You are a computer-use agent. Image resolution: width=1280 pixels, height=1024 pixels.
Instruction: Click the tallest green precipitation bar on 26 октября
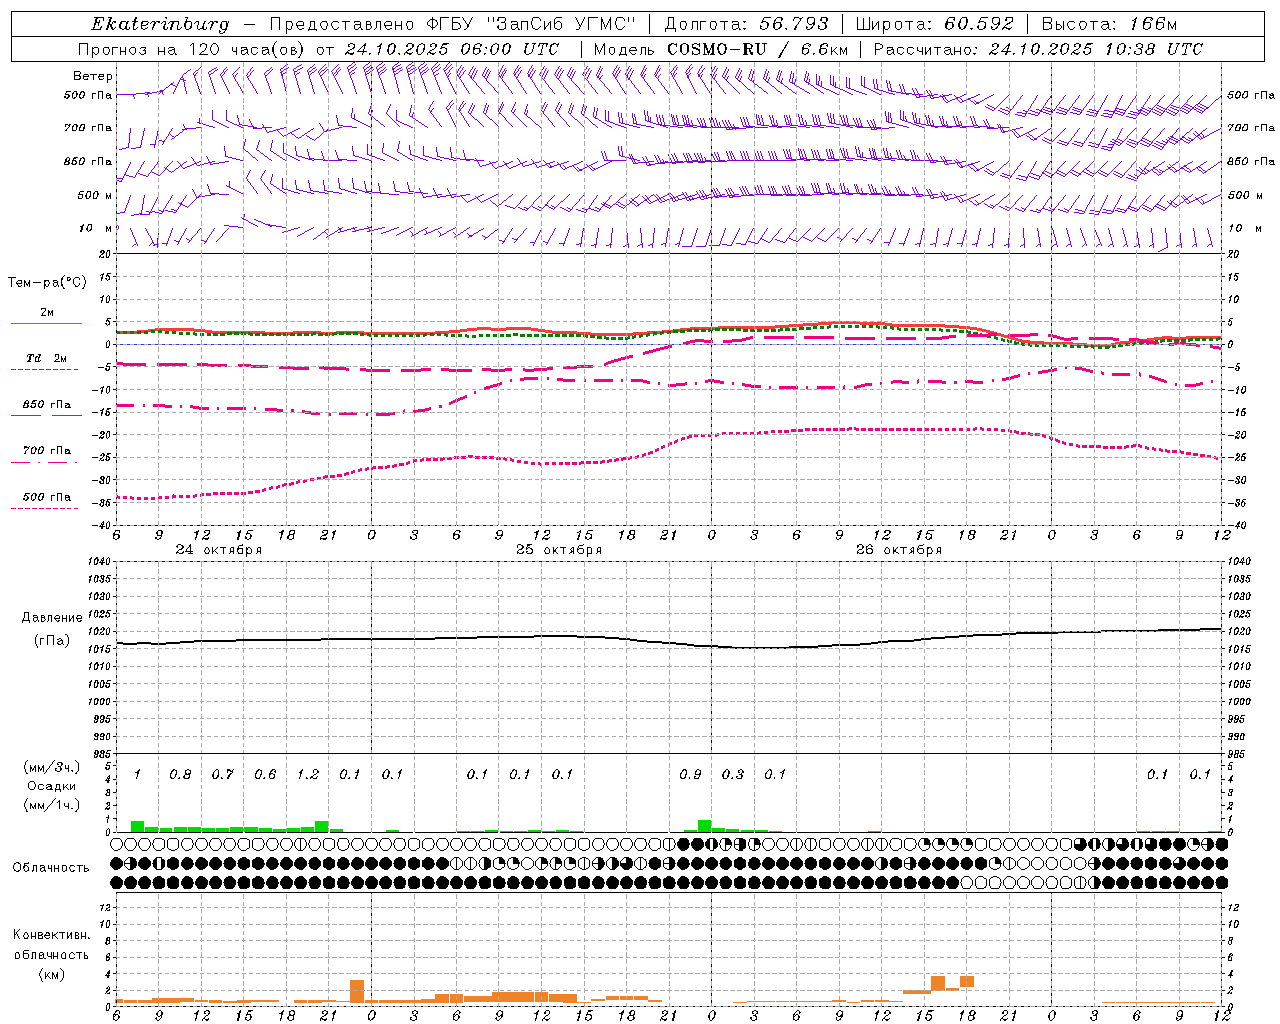pyautogui.click(x=705, y=826)
